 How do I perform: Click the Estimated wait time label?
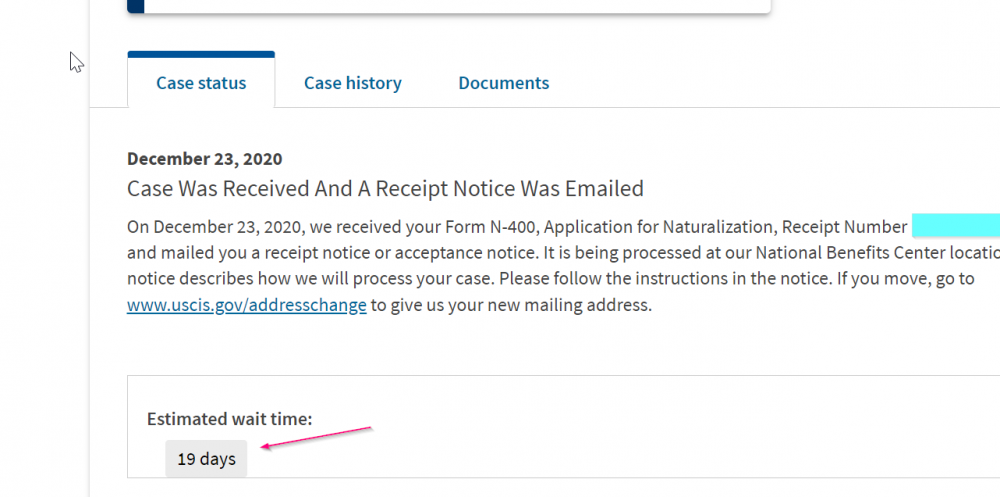coord(230,419)
